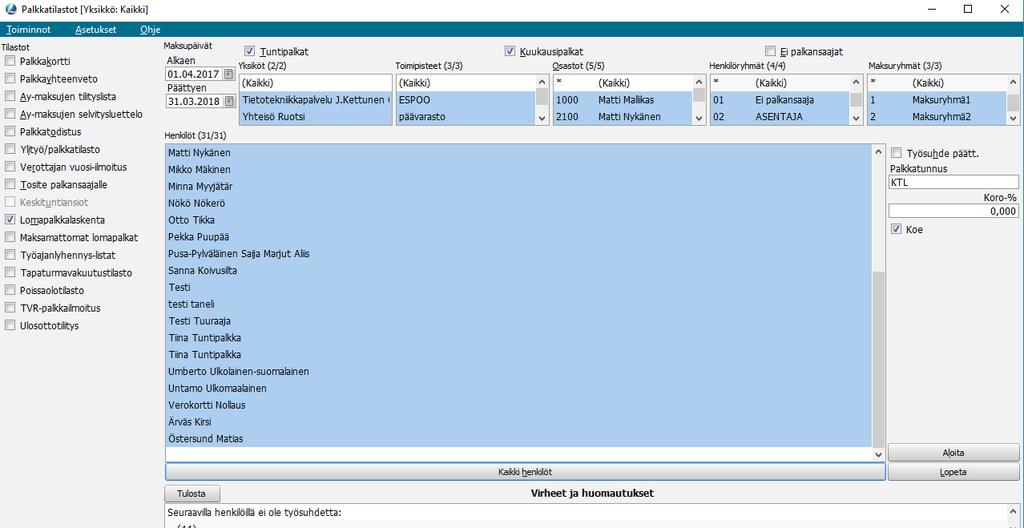Enable the Poissaolotilasto checkbox
The image size is (1024, 528).
9,290
